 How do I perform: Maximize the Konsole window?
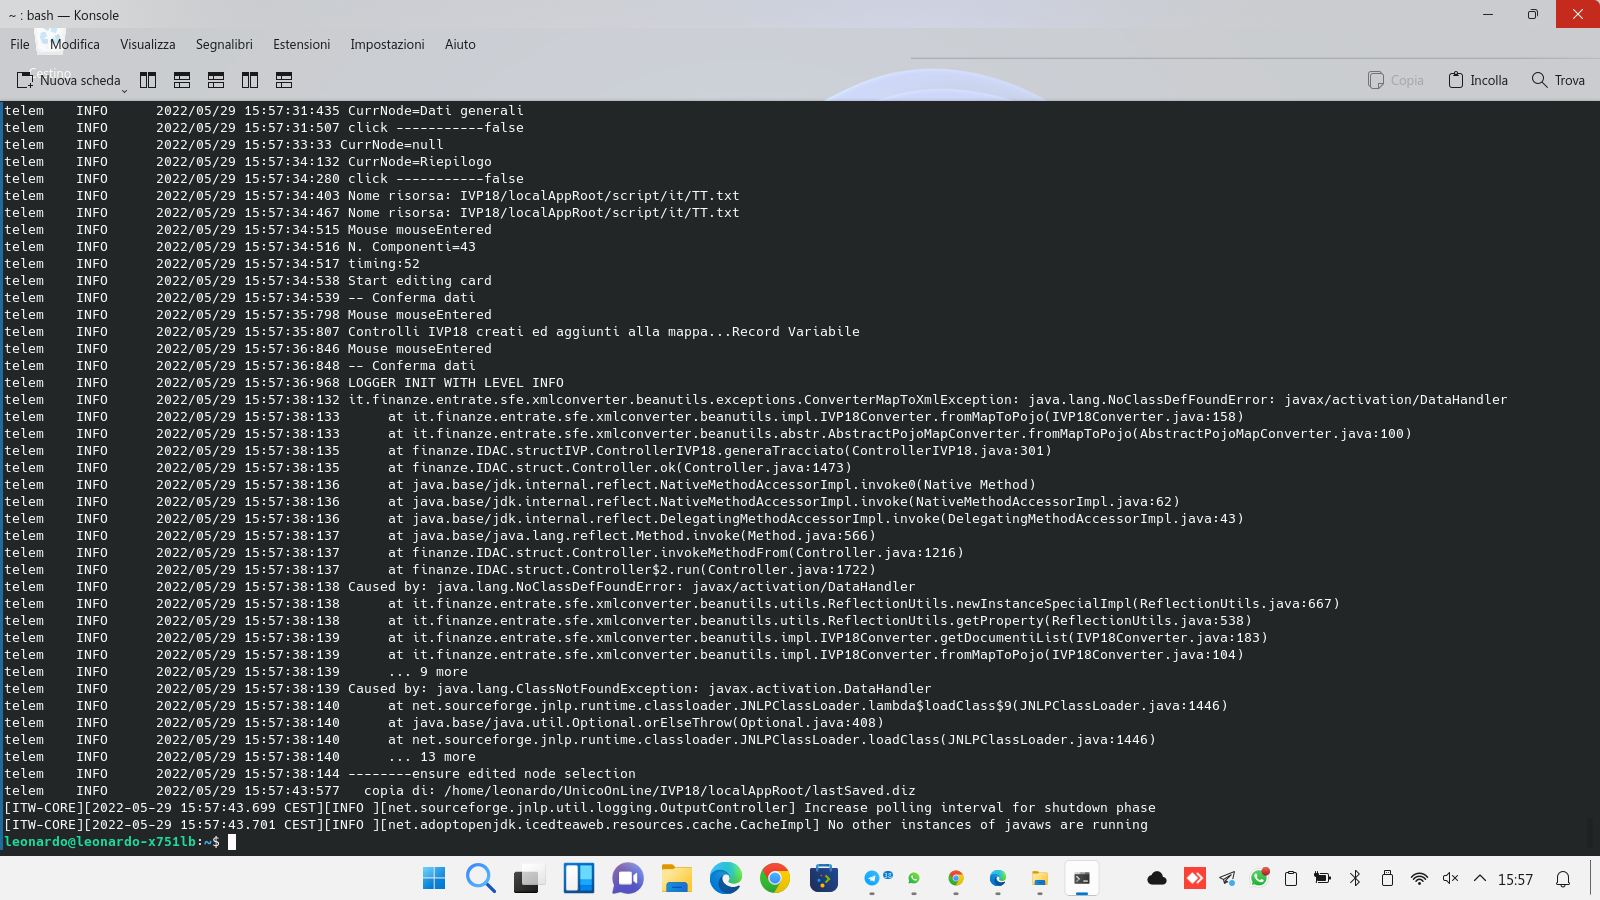1532,14
